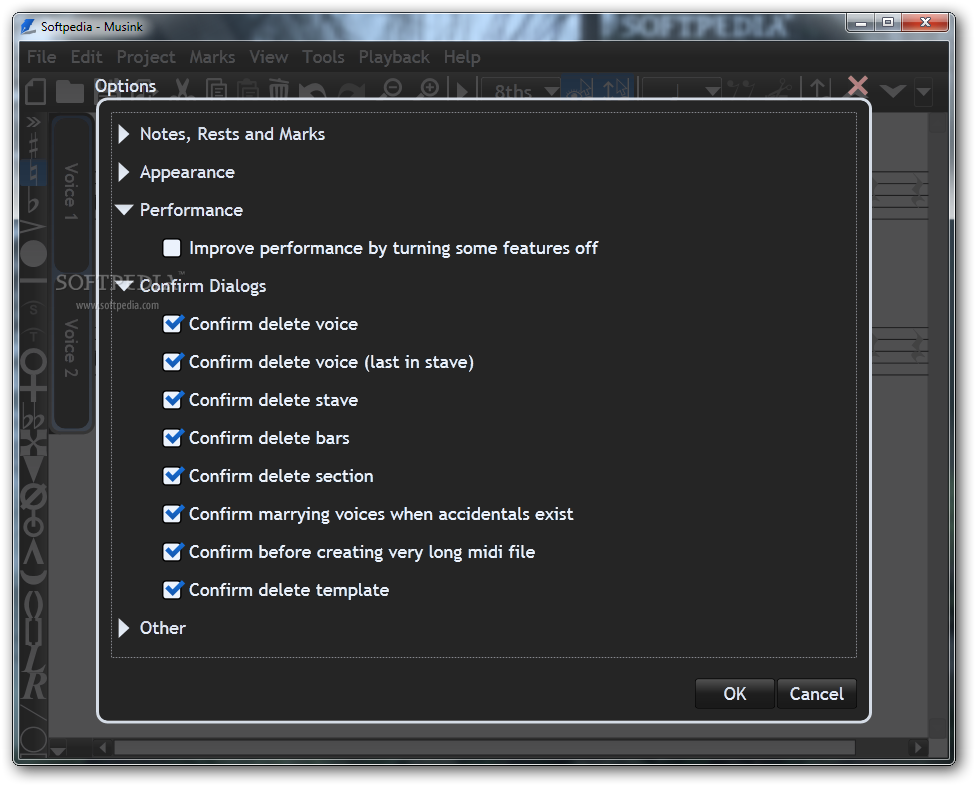Open the Tools menu

pos(324,57)
